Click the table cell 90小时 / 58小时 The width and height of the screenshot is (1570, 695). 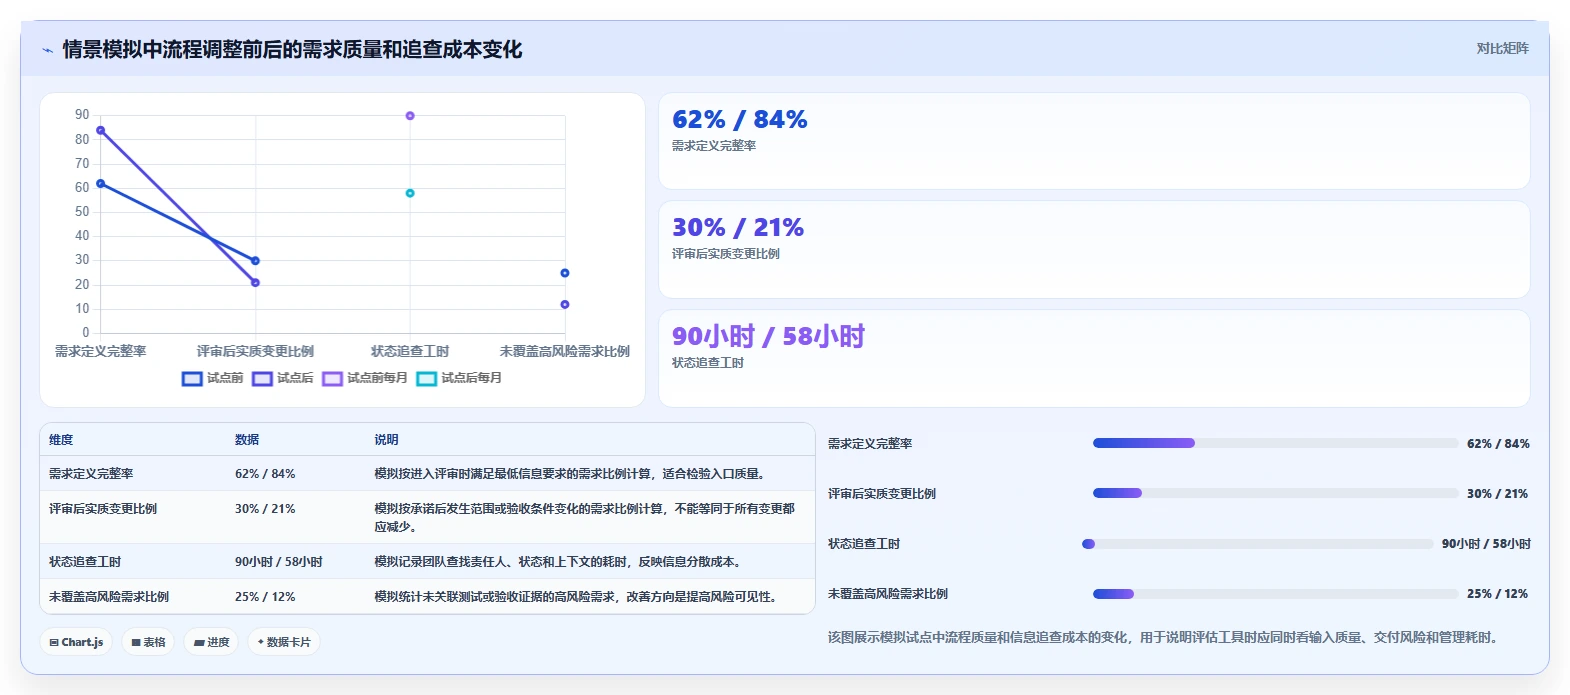279,562
